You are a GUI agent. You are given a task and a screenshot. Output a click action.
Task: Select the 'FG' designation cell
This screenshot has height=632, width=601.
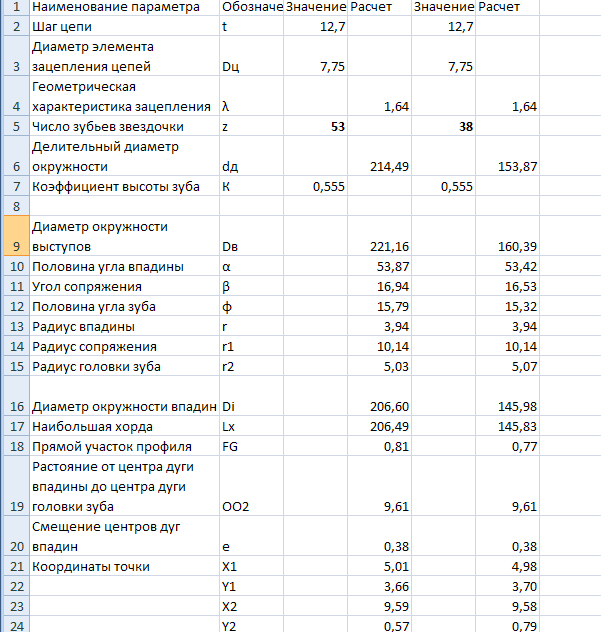[x=252, y=447]
